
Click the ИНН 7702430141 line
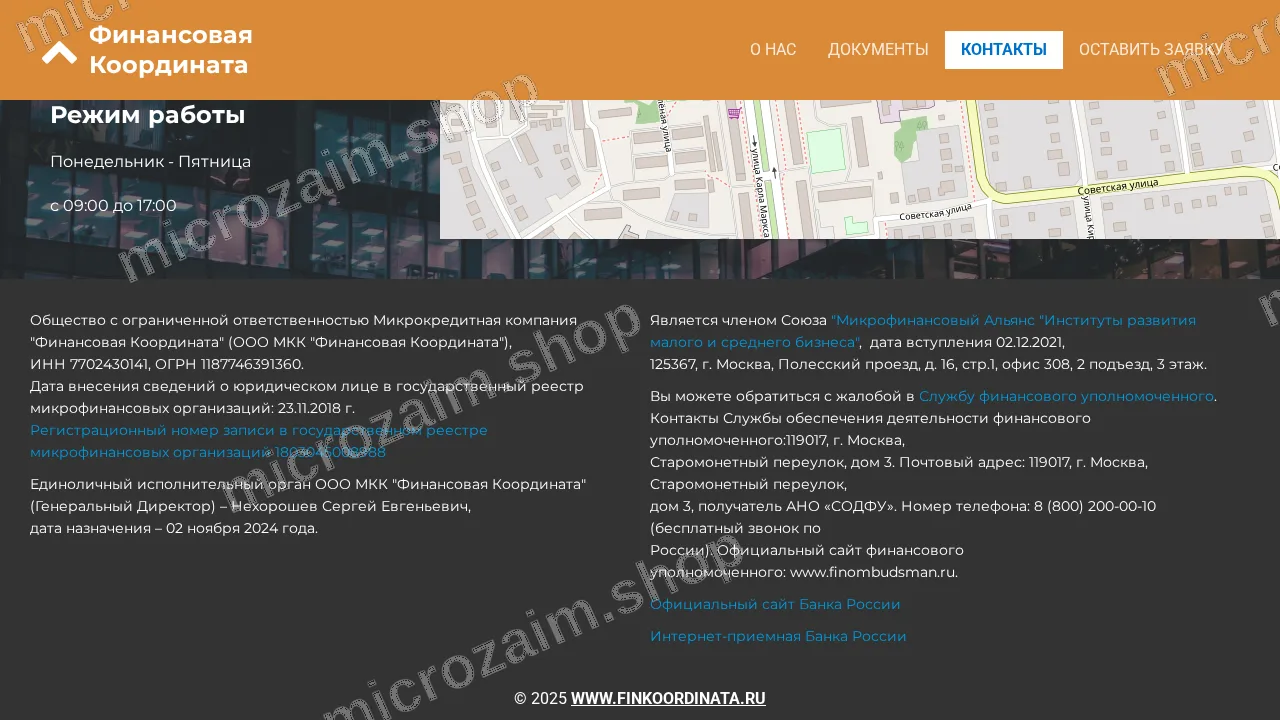(167, 364)
